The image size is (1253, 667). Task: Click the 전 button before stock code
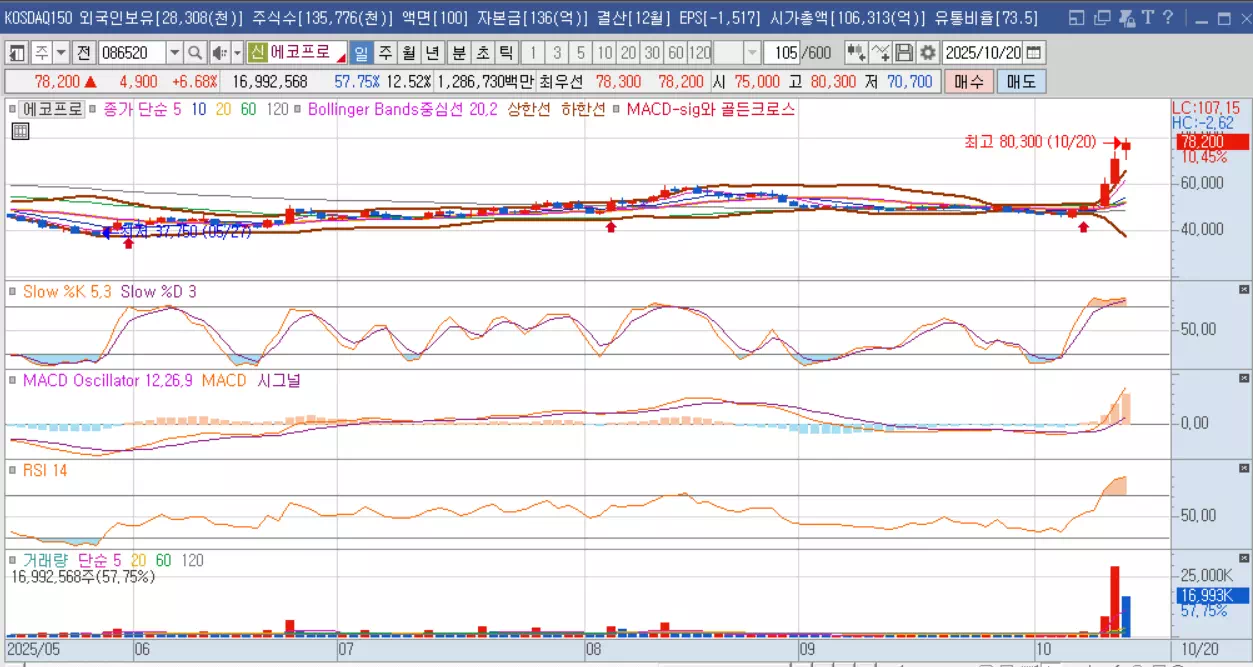83,53
